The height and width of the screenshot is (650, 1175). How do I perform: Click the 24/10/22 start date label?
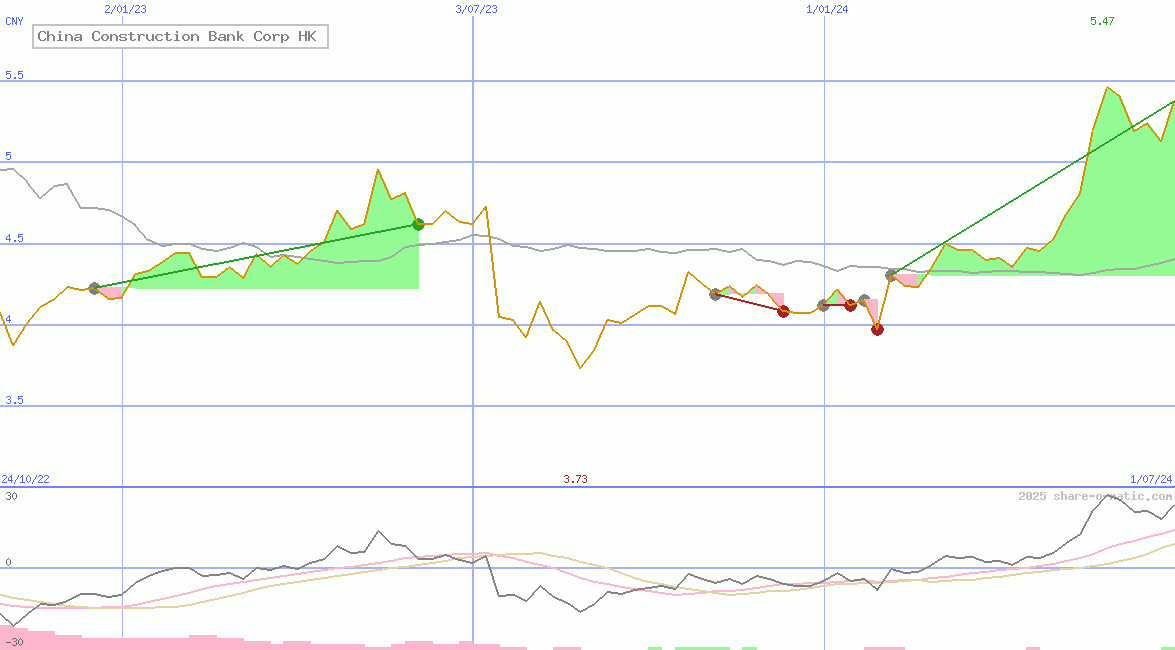pyautogui.click(x=25, y=479)
